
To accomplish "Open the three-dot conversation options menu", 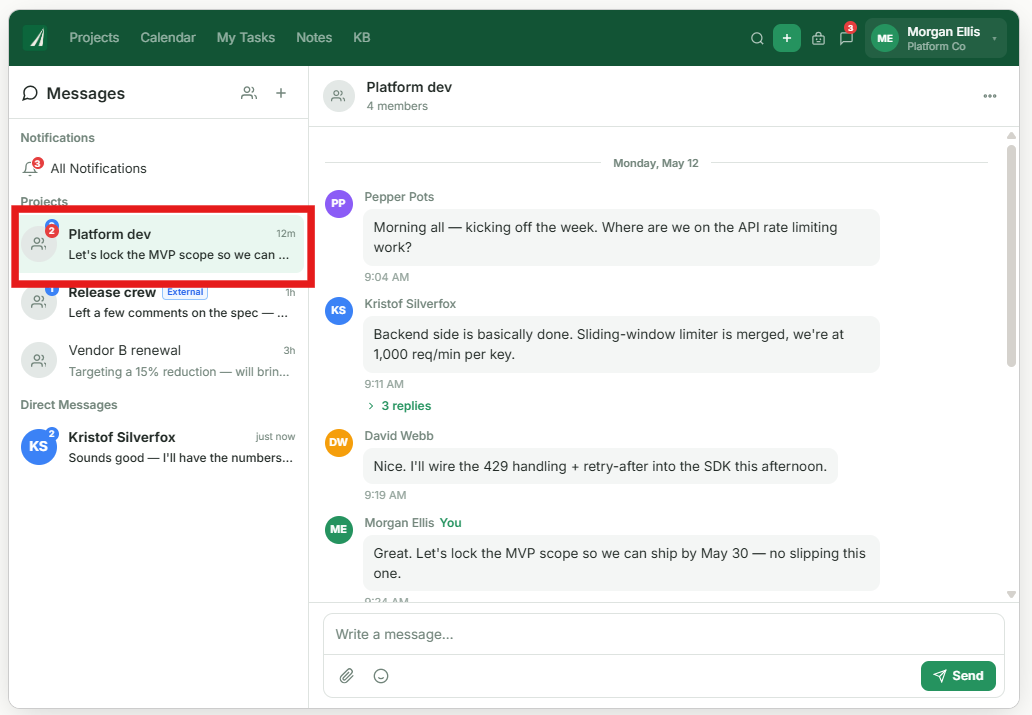I will point(989,96).
